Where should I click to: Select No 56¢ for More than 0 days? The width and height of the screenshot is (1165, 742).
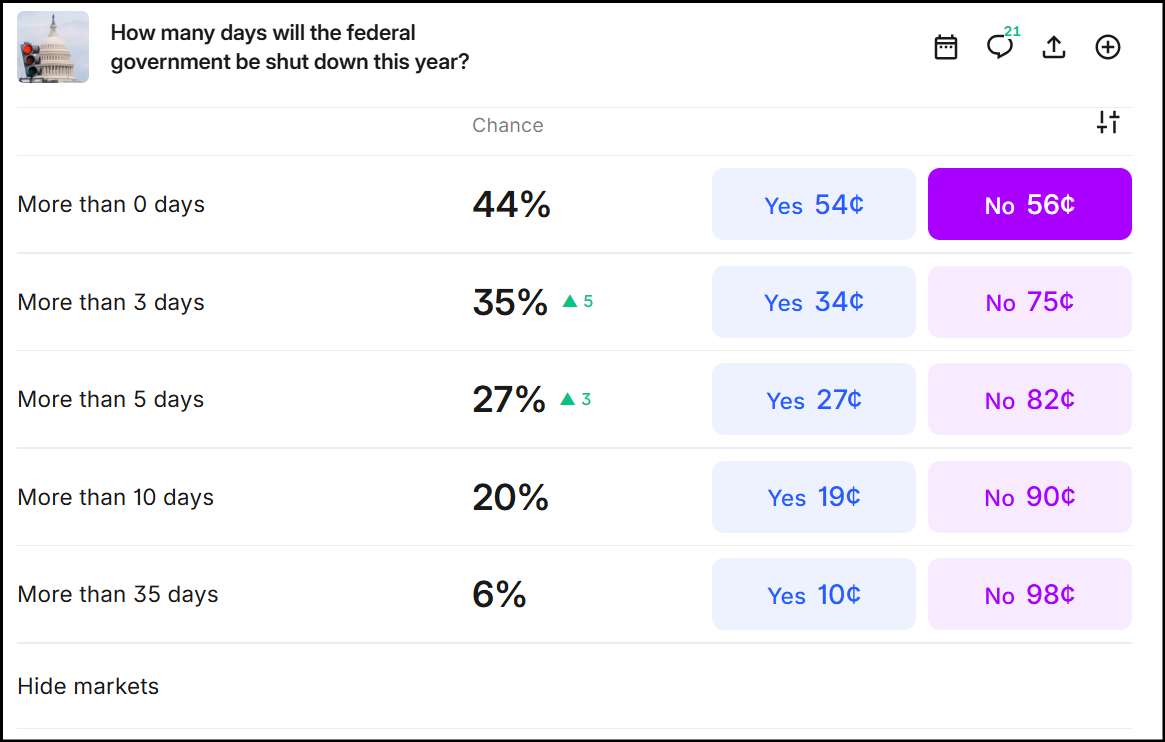pyautogui.click(x=1029, y=204)
